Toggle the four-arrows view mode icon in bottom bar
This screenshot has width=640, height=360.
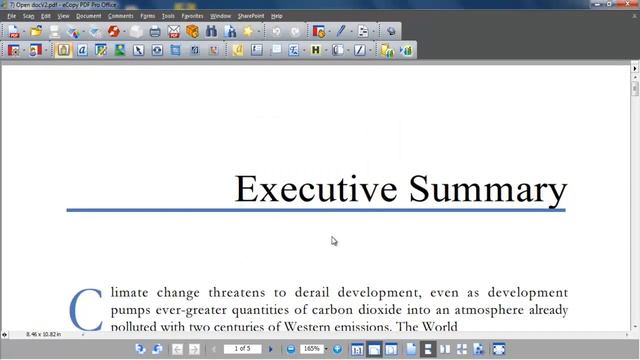(x=462, y=349)
